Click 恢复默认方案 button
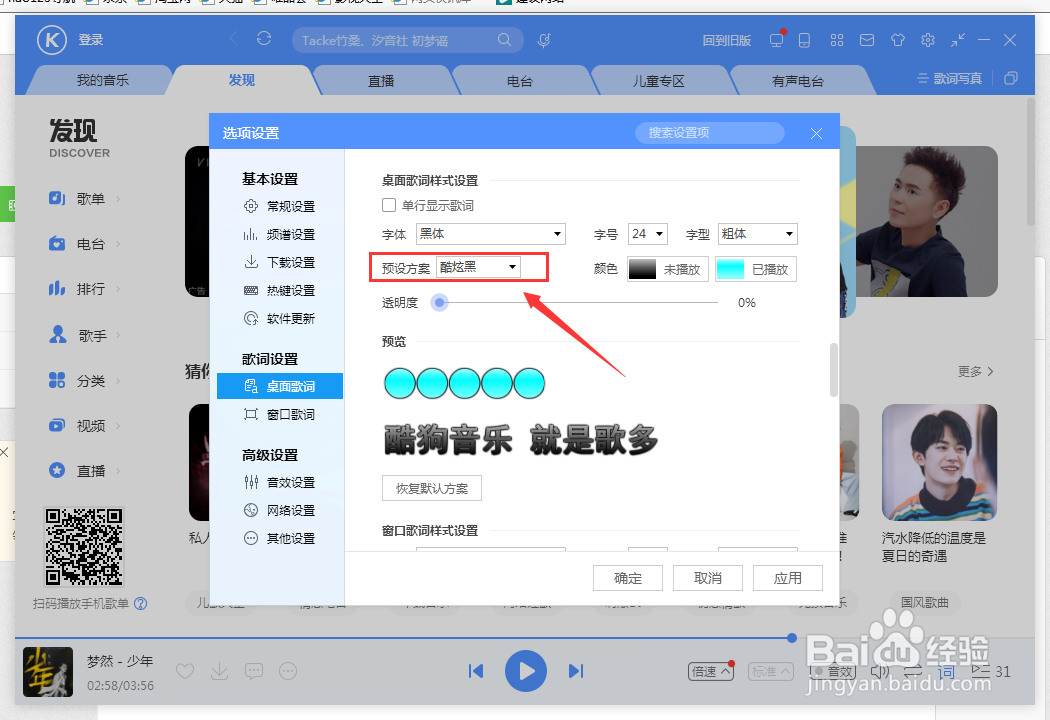 [x=432, y=488]
